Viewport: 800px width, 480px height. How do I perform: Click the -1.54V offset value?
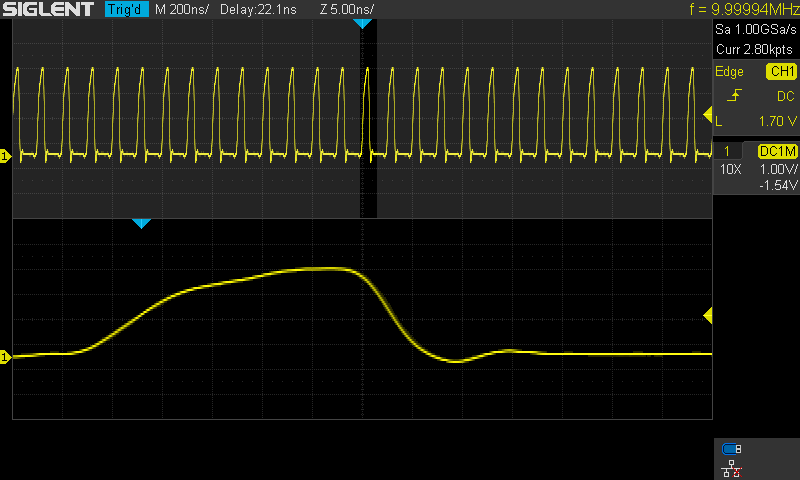(778, 185)
